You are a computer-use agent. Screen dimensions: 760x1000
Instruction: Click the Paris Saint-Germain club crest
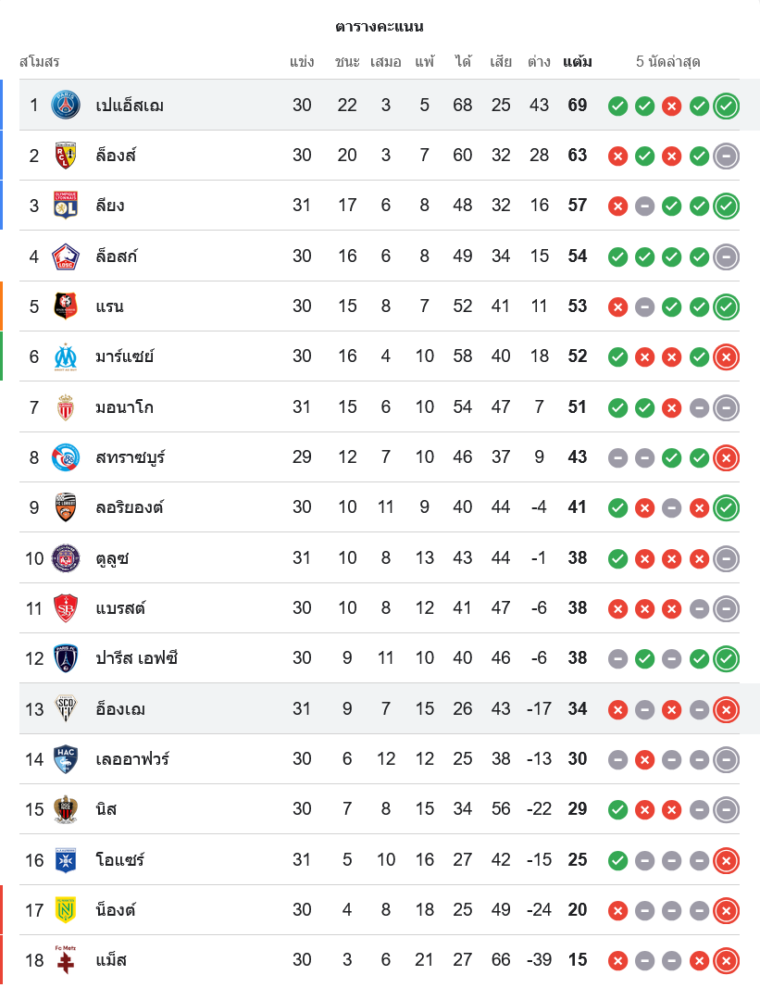point(66,105)
